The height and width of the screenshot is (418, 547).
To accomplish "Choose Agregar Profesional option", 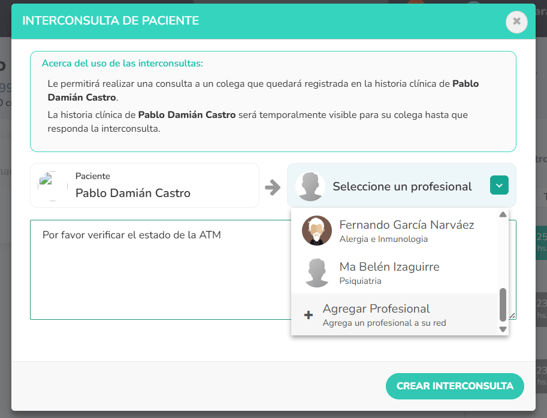I will click(395, 315).
